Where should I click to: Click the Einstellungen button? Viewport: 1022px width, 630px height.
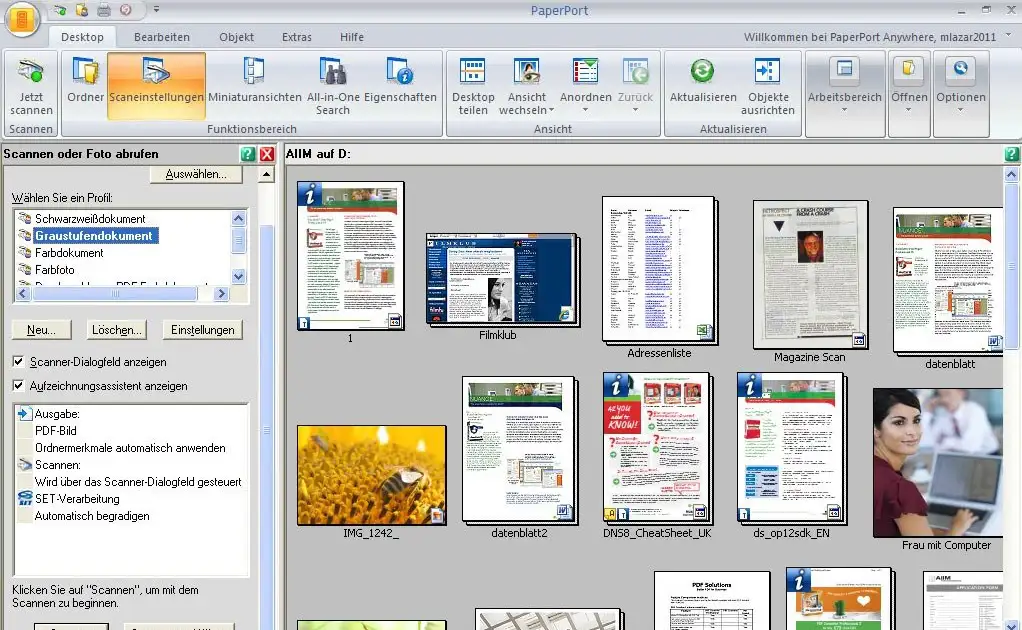tap(203, 330)
